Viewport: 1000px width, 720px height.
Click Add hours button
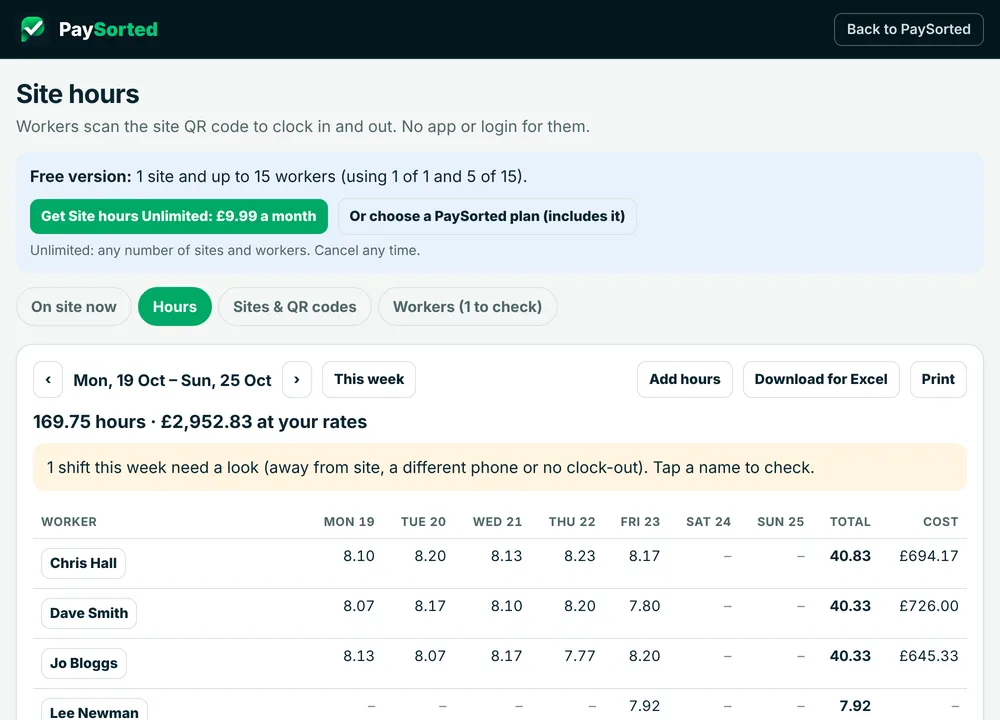pos(684,379)
